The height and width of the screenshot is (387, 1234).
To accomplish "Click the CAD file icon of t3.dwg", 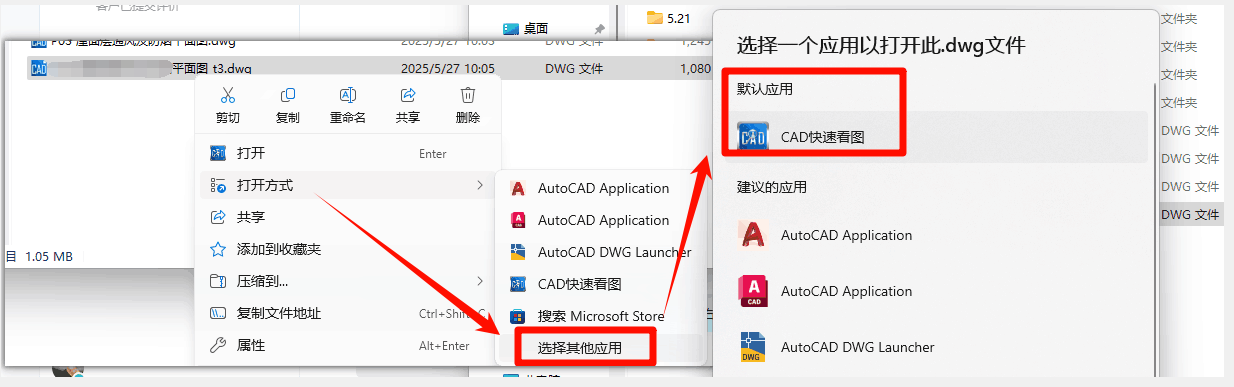I will [x=40, y=69].
